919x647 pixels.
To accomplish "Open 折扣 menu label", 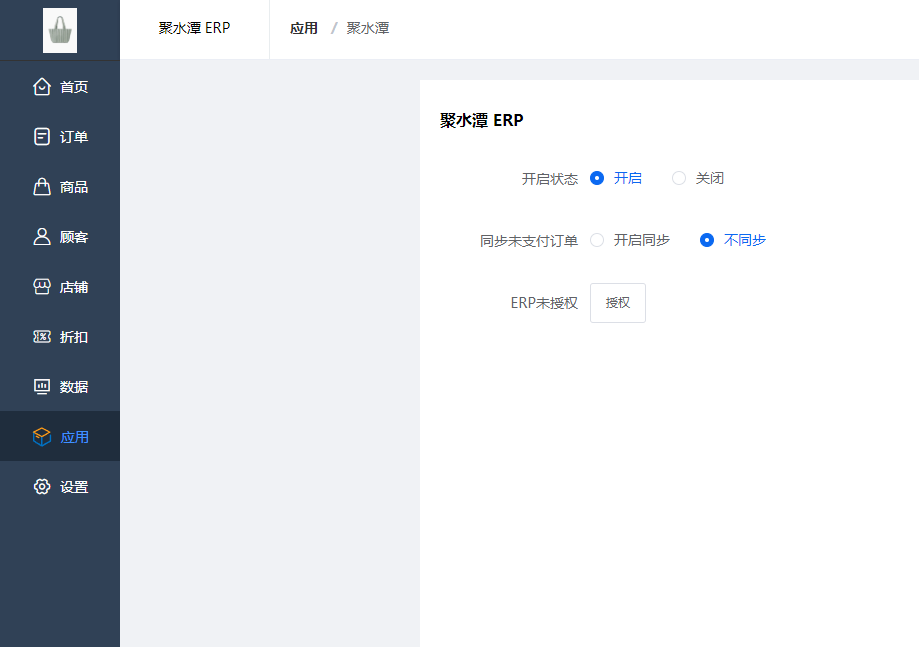I will click(74, 338).
